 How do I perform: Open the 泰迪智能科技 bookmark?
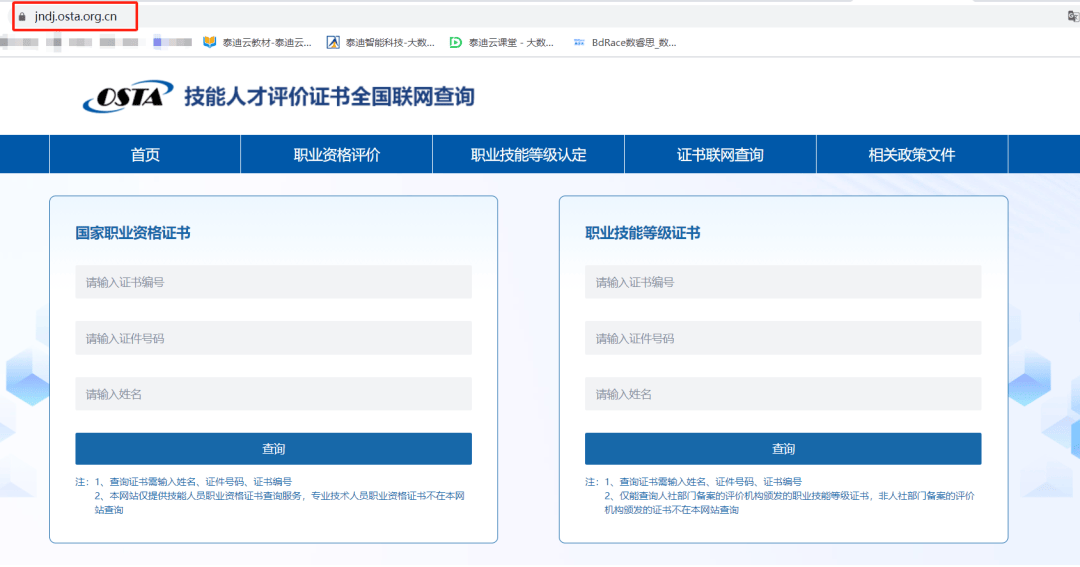(x=380, y=42)
